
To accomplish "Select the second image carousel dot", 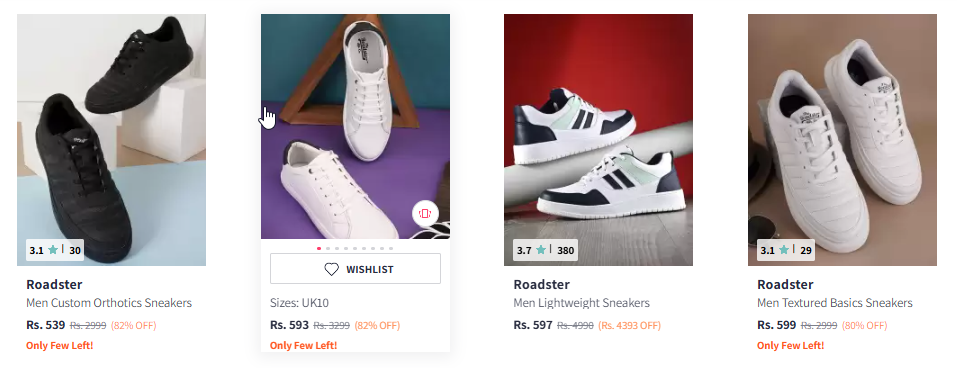I will tap(328, 248).
